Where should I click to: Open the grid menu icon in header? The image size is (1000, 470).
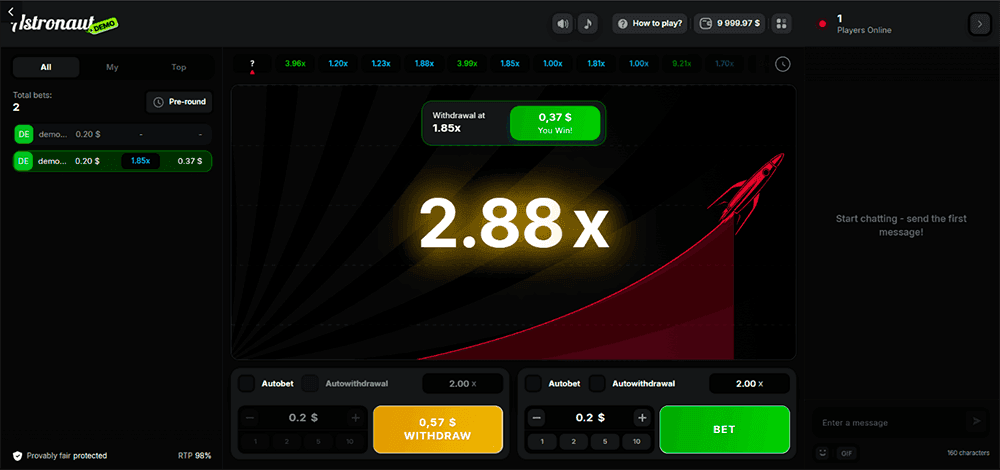pos(782,23)
